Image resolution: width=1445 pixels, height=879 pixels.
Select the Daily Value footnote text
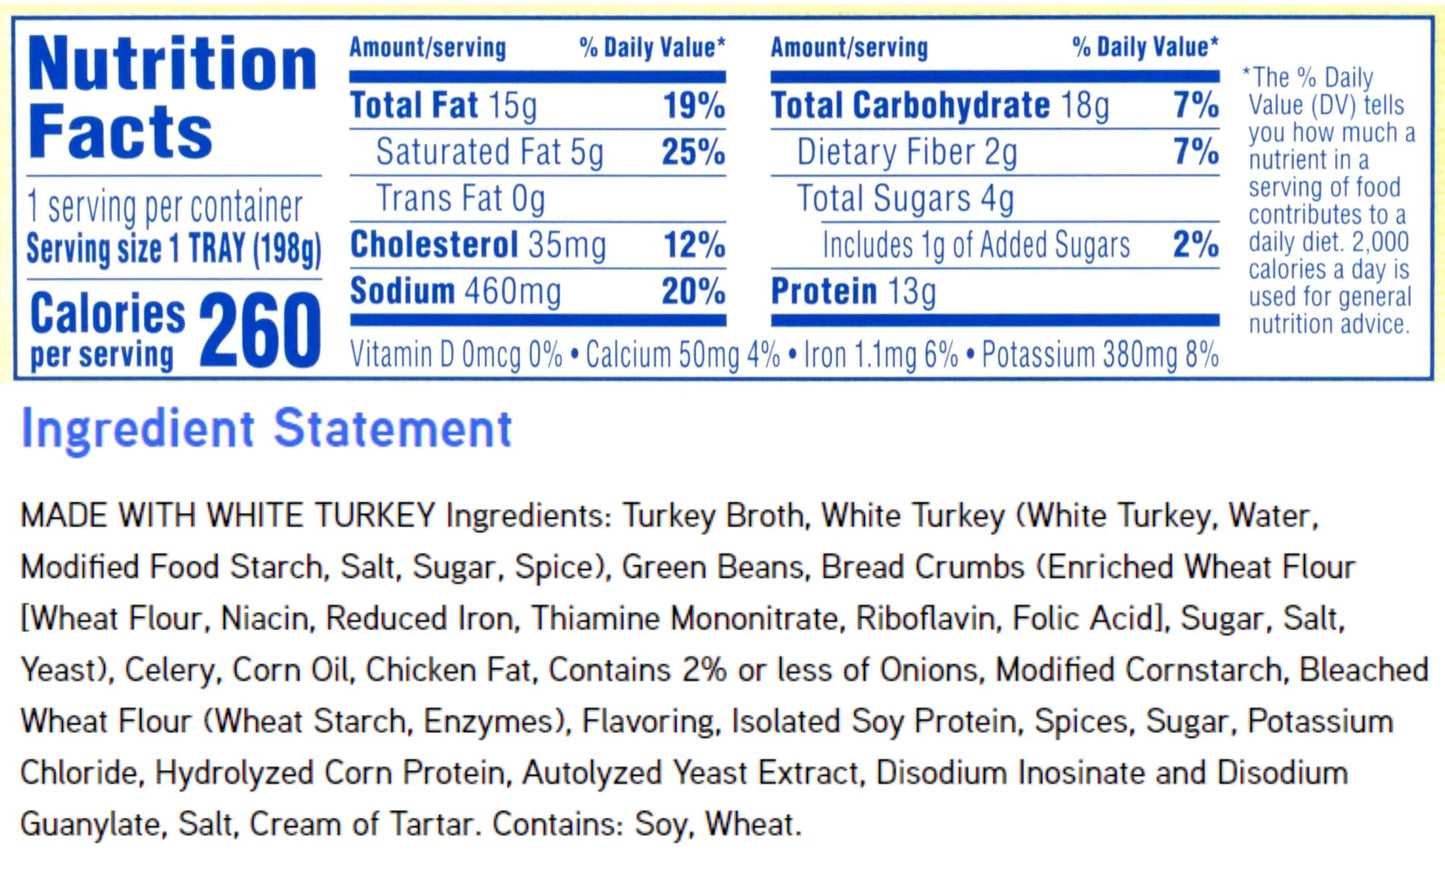[x=1330, y=201]
